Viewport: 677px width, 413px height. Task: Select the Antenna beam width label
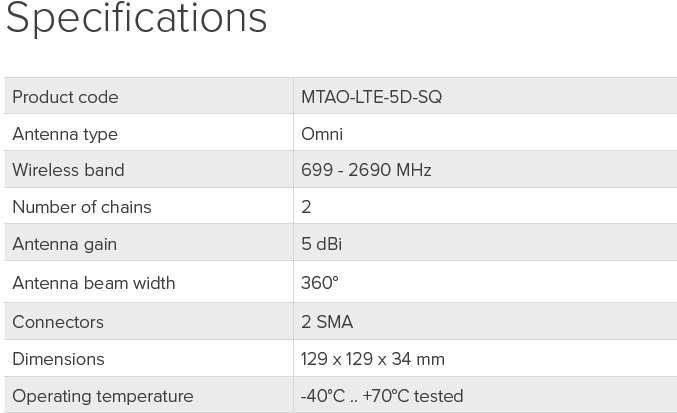click(94, 283)
